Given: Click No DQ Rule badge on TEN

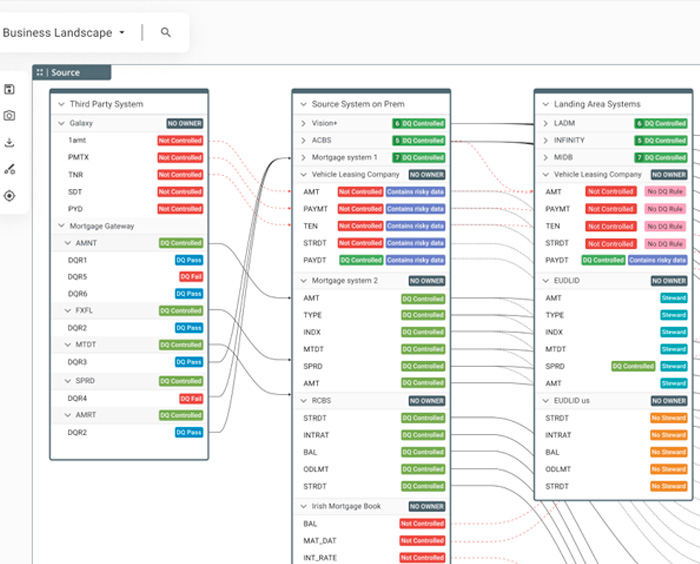Looking at the screenshot, I should coord(665,226).
